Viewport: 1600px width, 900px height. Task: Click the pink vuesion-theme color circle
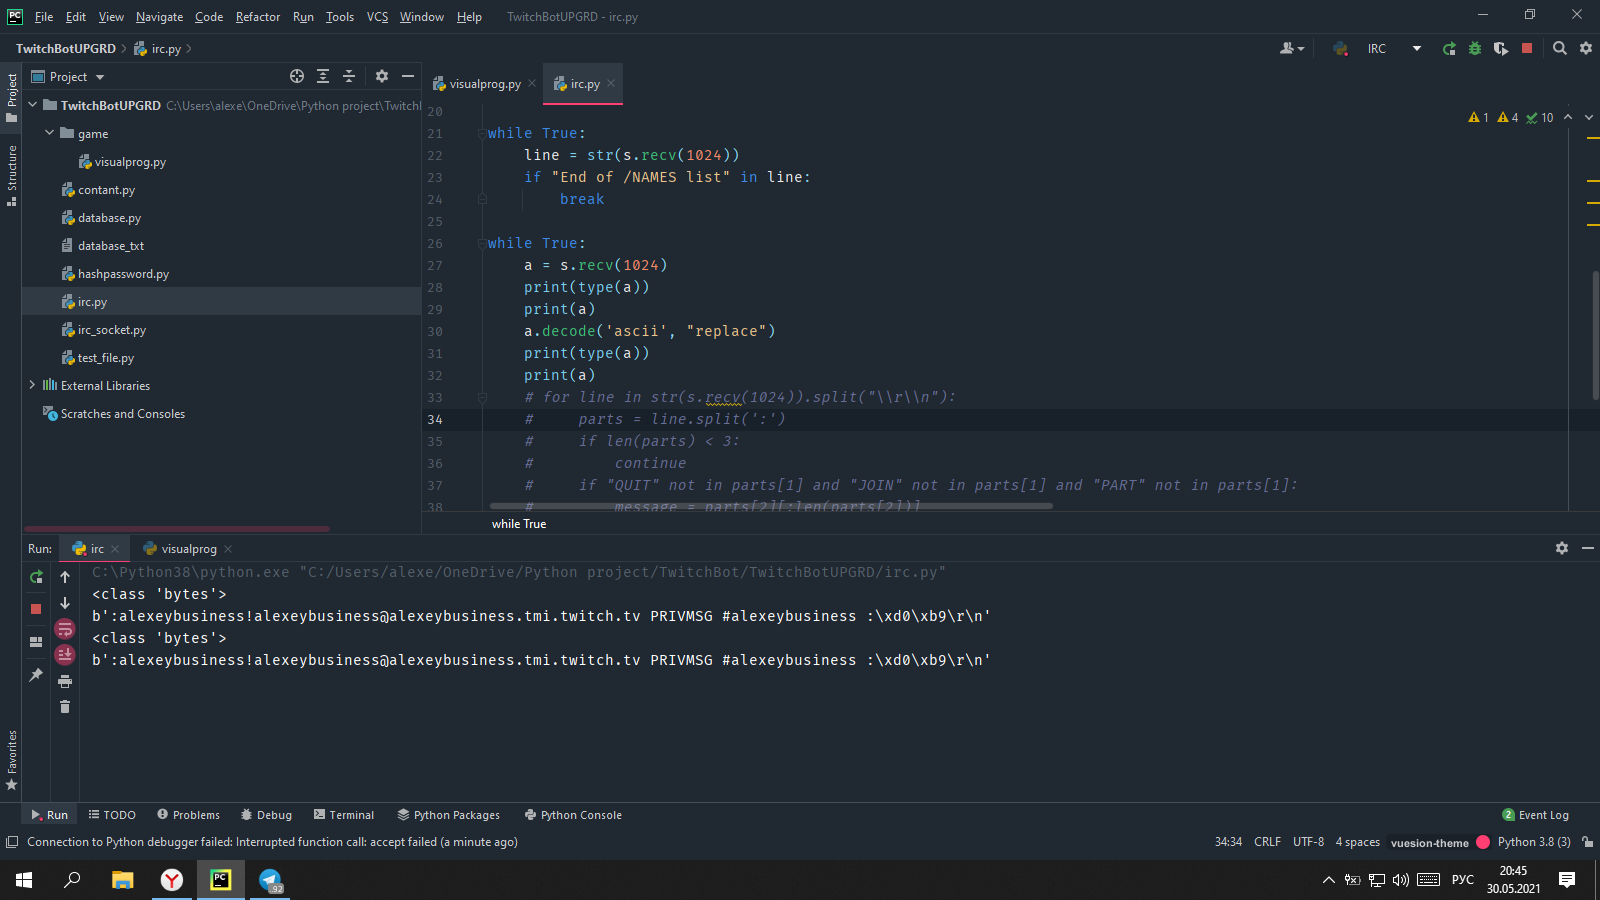click(x=1483, y=842)
